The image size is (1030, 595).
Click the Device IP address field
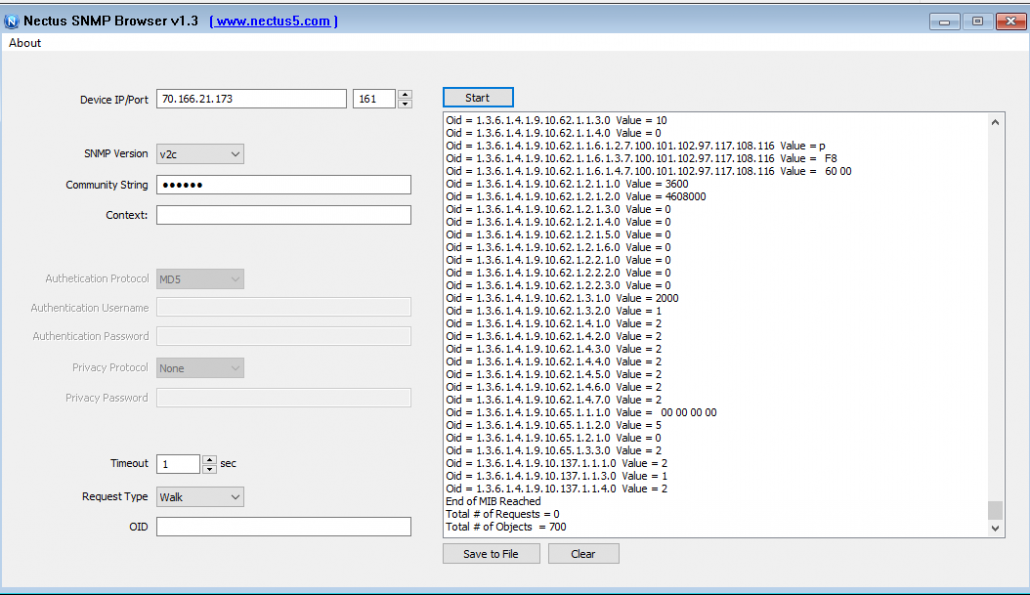click(x=251, y=99)
